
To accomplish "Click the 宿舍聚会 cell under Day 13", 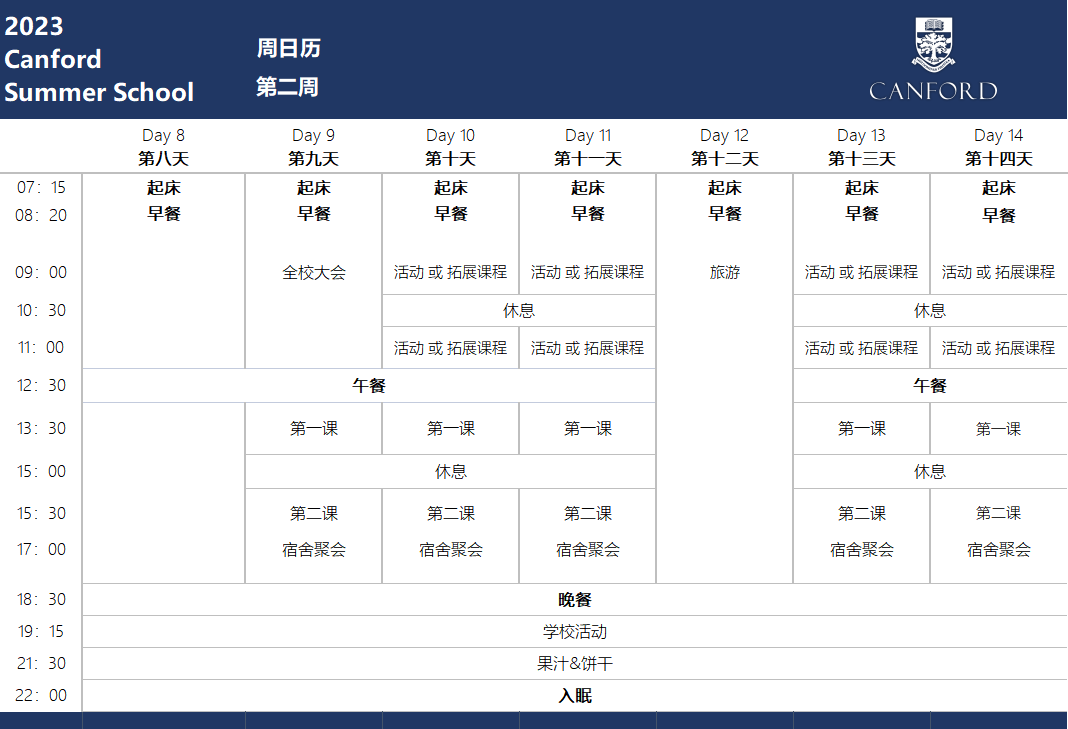I will click(861, 549).
